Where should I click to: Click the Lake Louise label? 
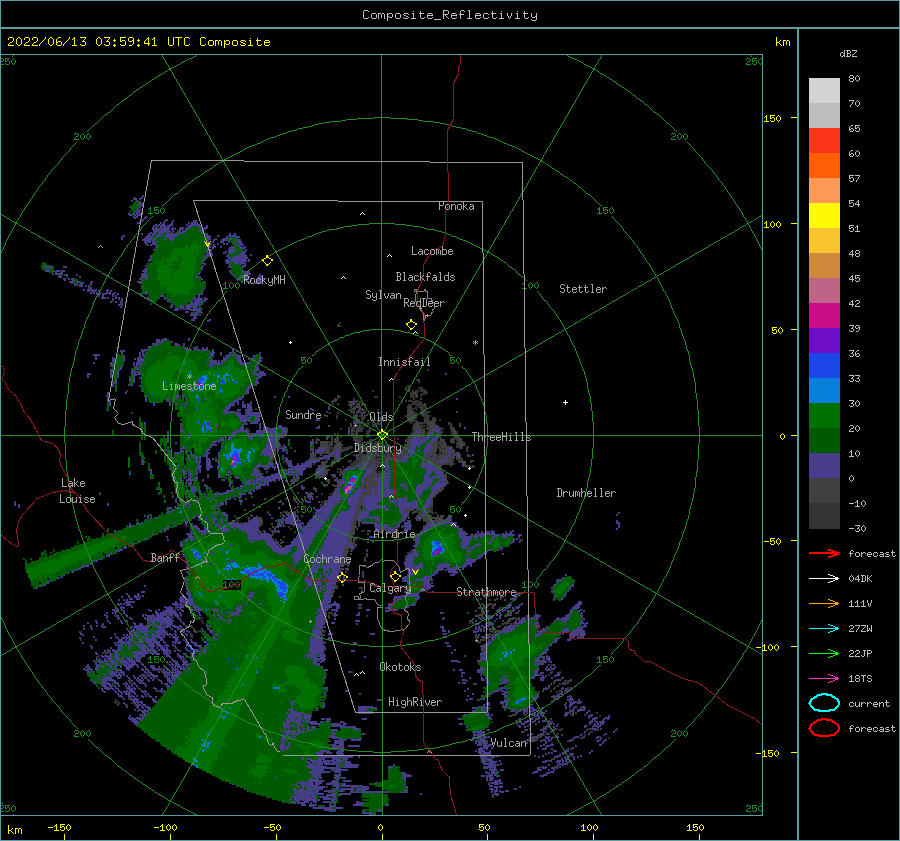(77, 491)
